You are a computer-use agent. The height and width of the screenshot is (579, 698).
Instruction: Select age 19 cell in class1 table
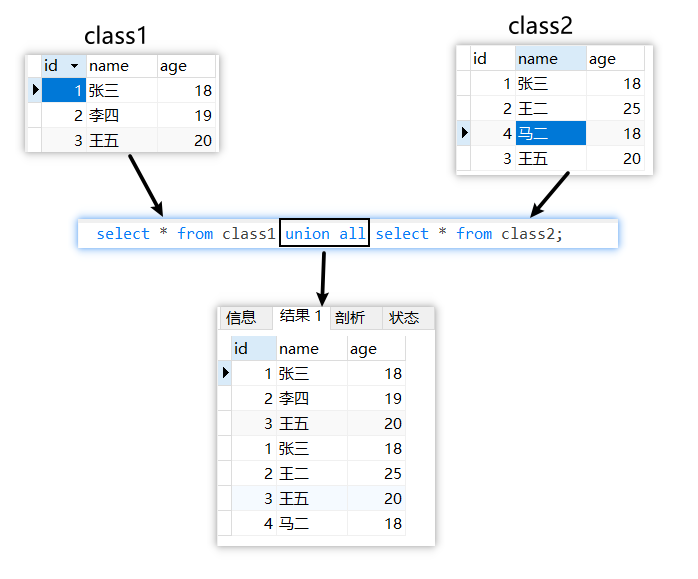186,115
